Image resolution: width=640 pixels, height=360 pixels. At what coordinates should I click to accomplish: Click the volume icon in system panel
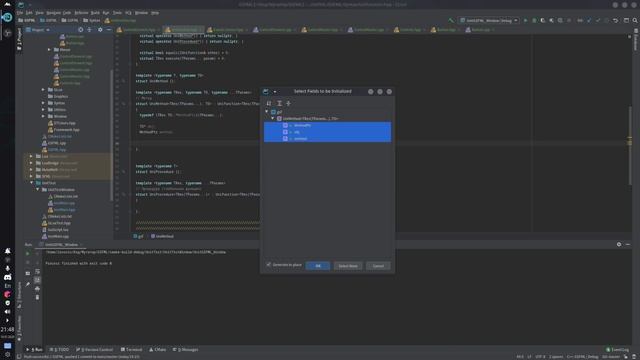click(x=7, y=311)
